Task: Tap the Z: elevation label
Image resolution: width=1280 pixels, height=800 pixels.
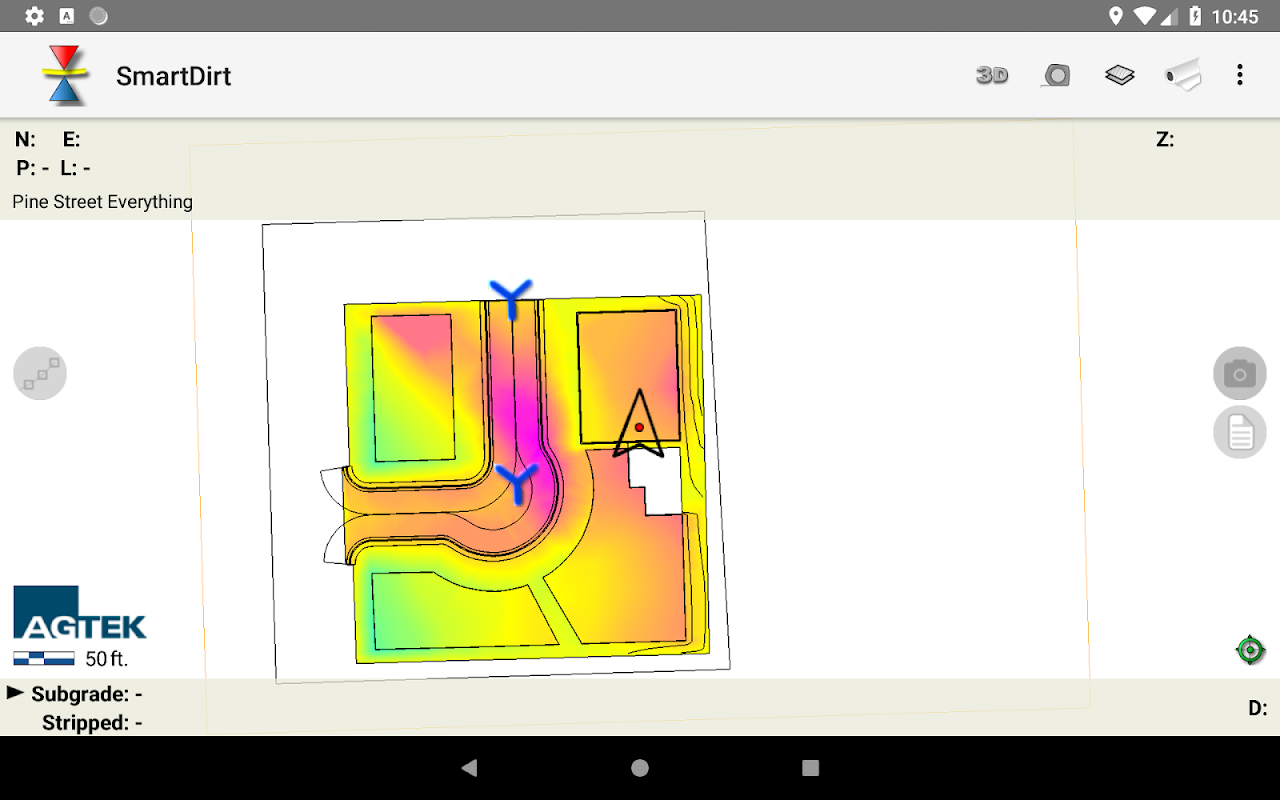Action: click(x=1165, y=140)
